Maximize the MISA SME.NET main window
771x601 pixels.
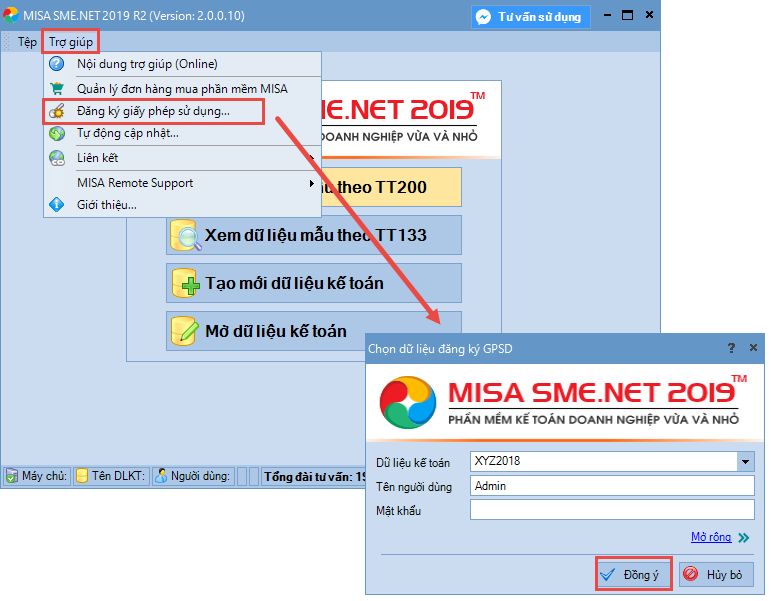tap(627, 15)
